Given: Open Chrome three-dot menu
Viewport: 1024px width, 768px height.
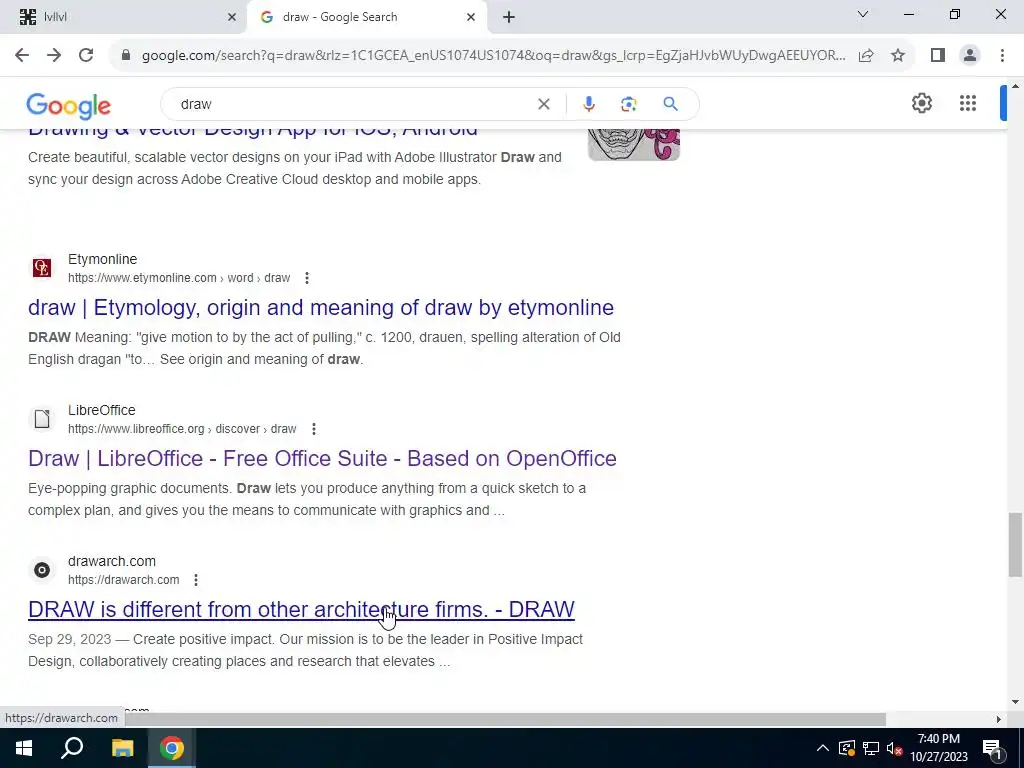Looking at the screenshot, I should click(x=1002, y=56).
